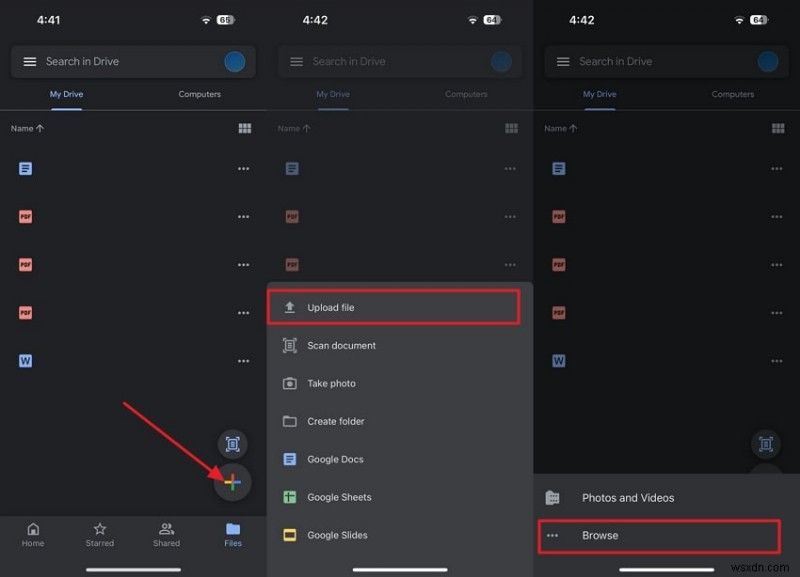
Task: Toggle Name sort order in right screen
Action: tap(561, 129)
